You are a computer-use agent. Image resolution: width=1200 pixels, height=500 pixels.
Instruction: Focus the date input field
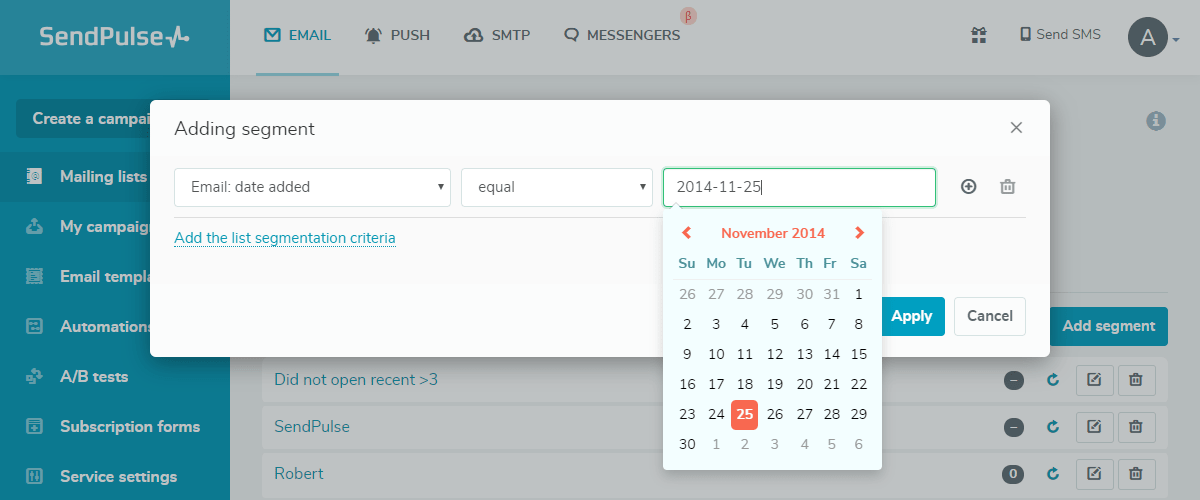799,187
